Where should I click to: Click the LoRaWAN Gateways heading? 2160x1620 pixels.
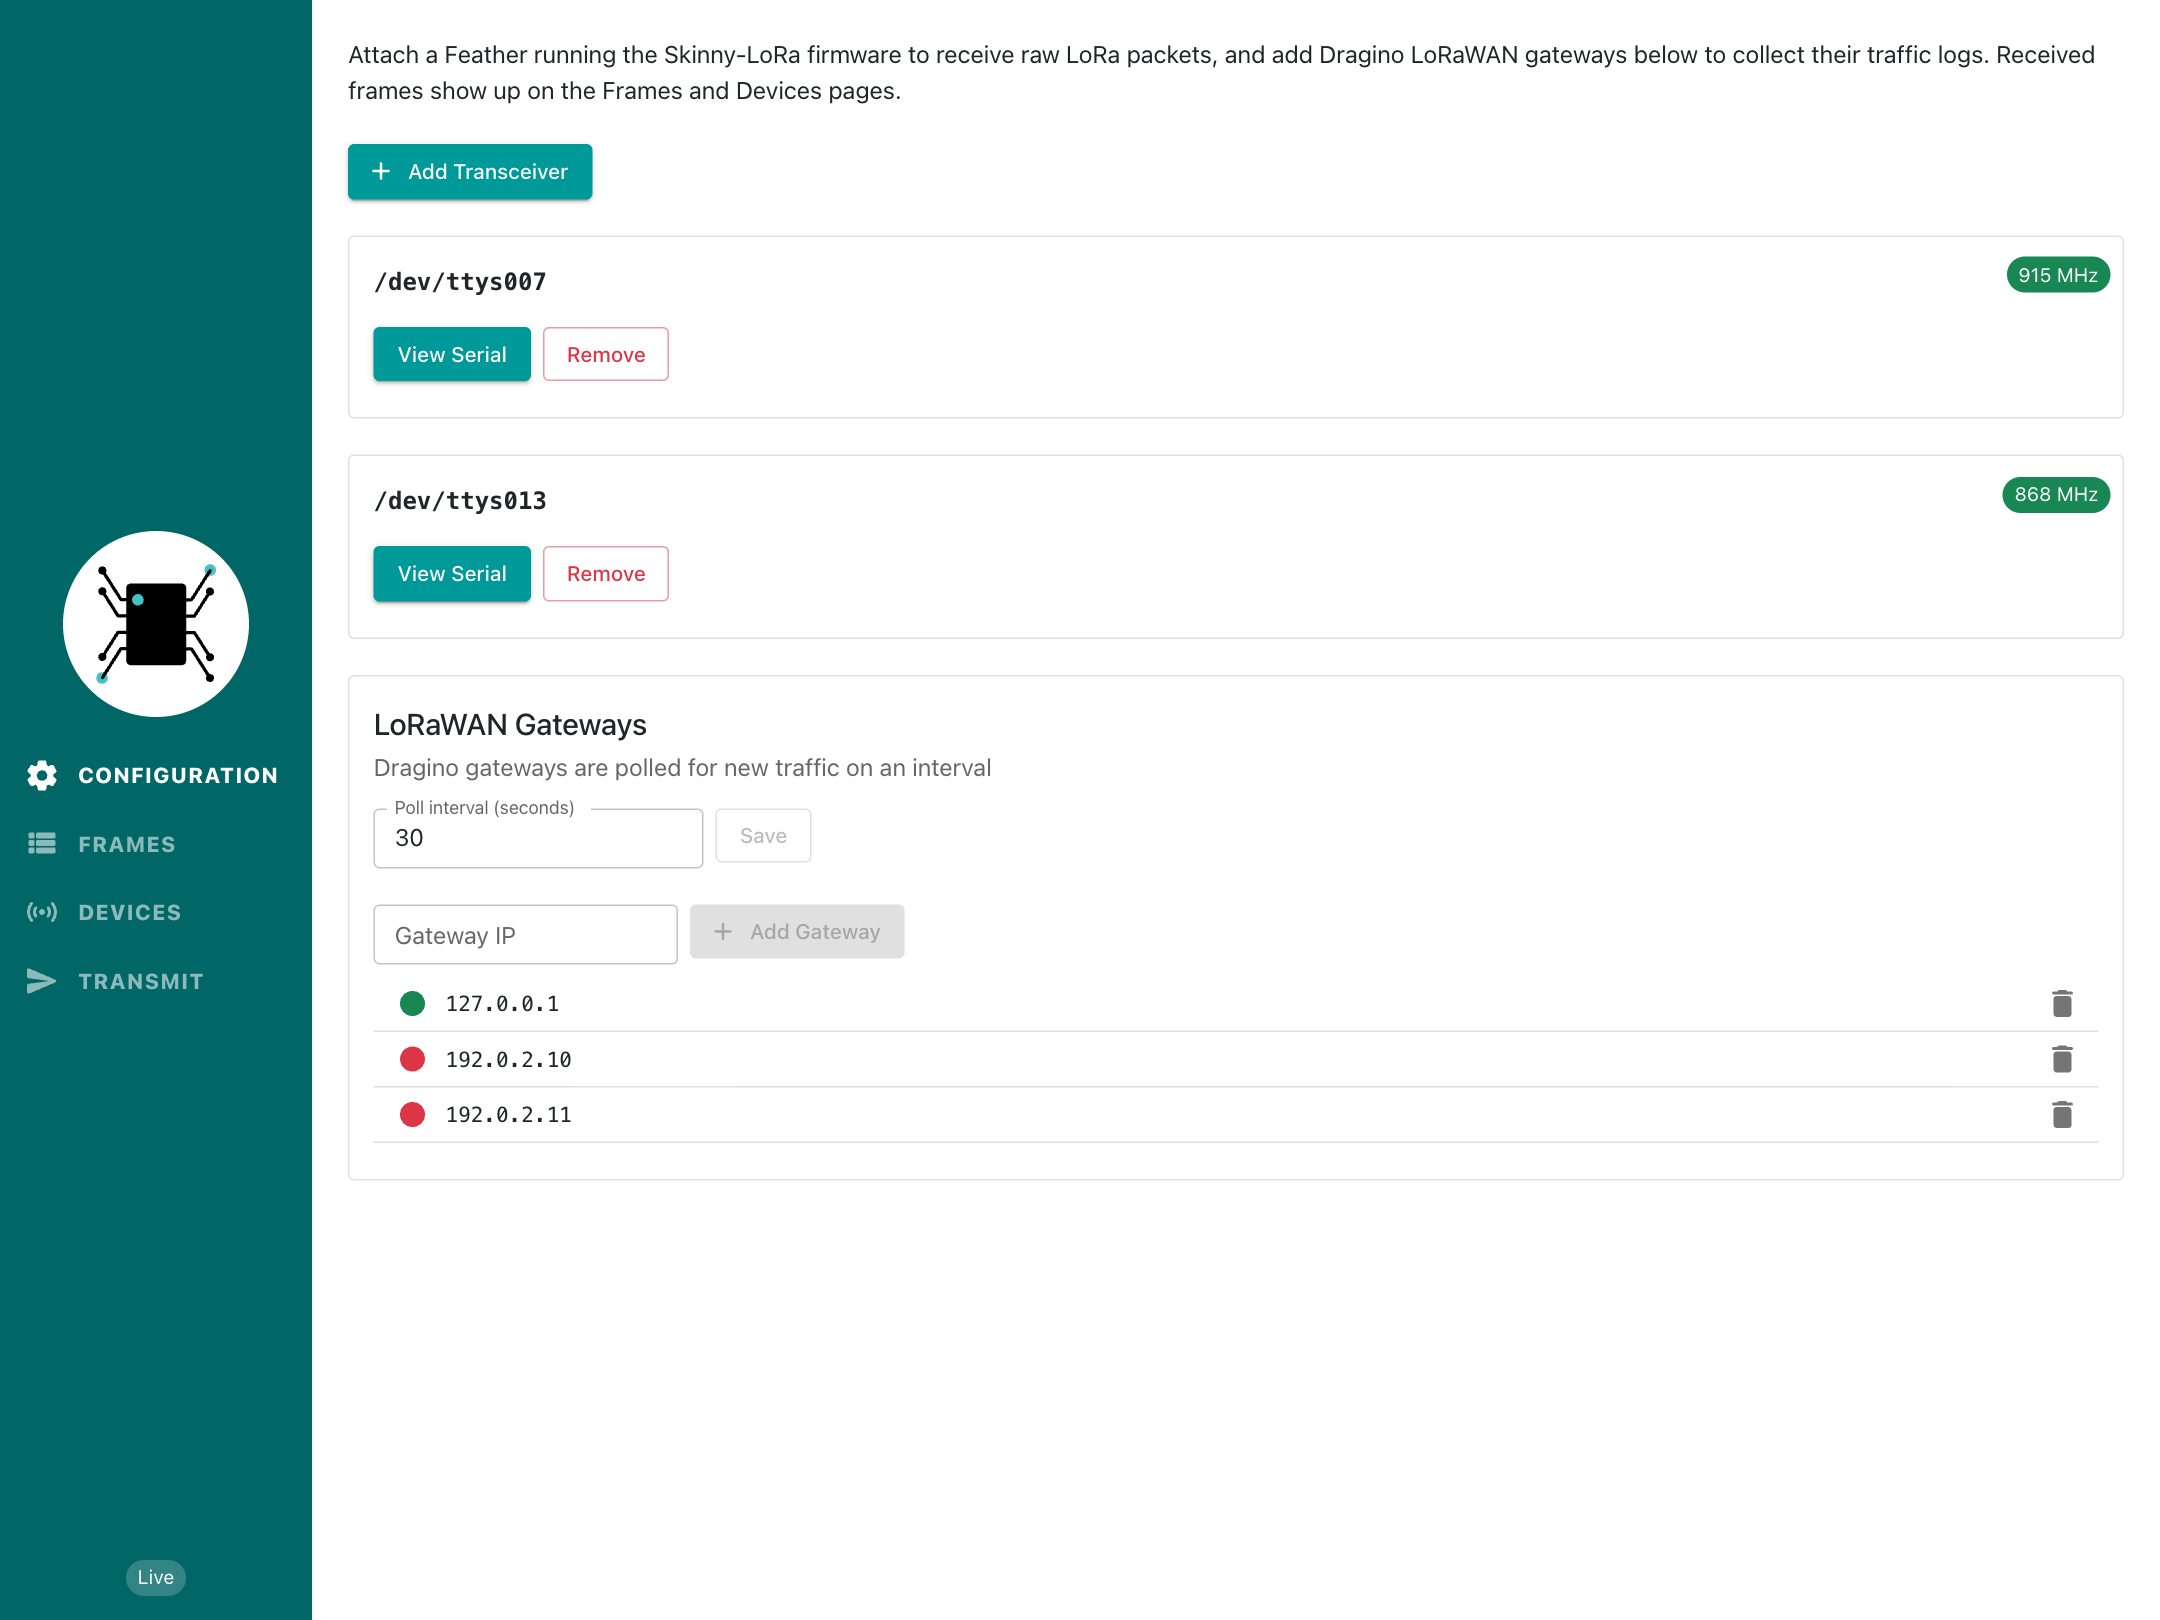coord(510,725)
